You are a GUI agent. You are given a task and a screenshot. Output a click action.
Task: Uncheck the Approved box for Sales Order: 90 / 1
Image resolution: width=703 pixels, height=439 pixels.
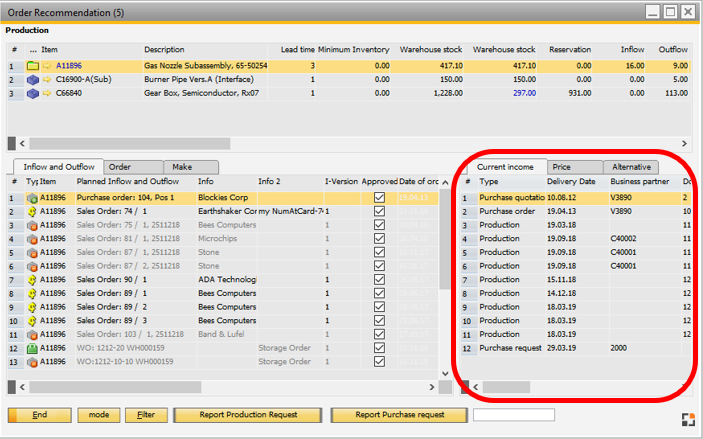(x=378, y=280)
